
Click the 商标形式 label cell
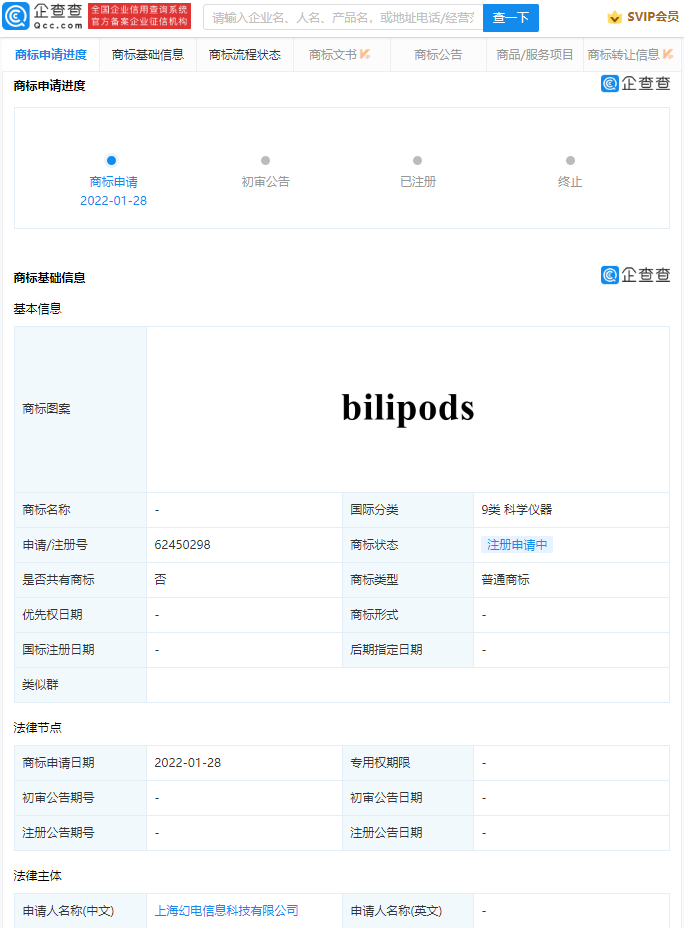pos(408,614)
